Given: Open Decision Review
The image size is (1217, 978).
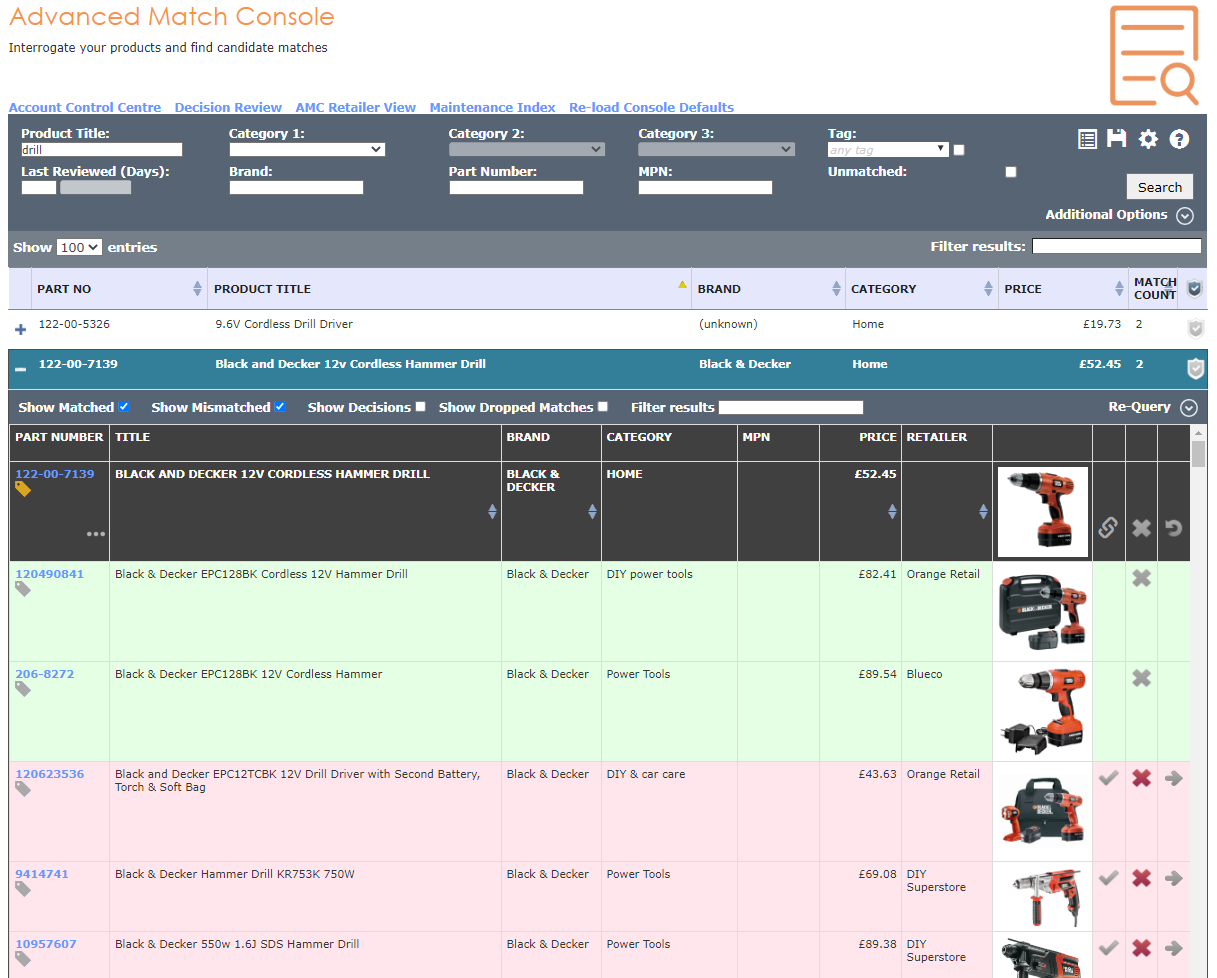Looking at the screenshot, I should pyautogui.click(x=228, y=107).
